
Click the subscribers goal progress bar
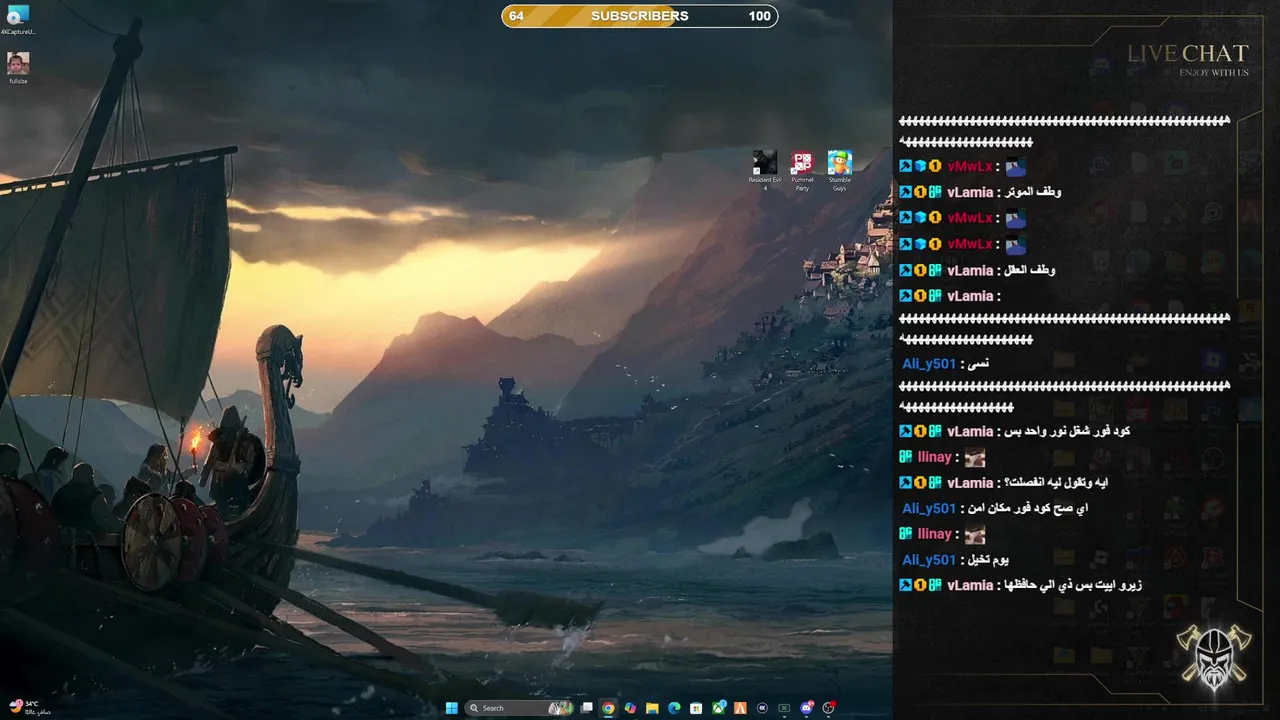pyautogui.click(x=640, y=16)
